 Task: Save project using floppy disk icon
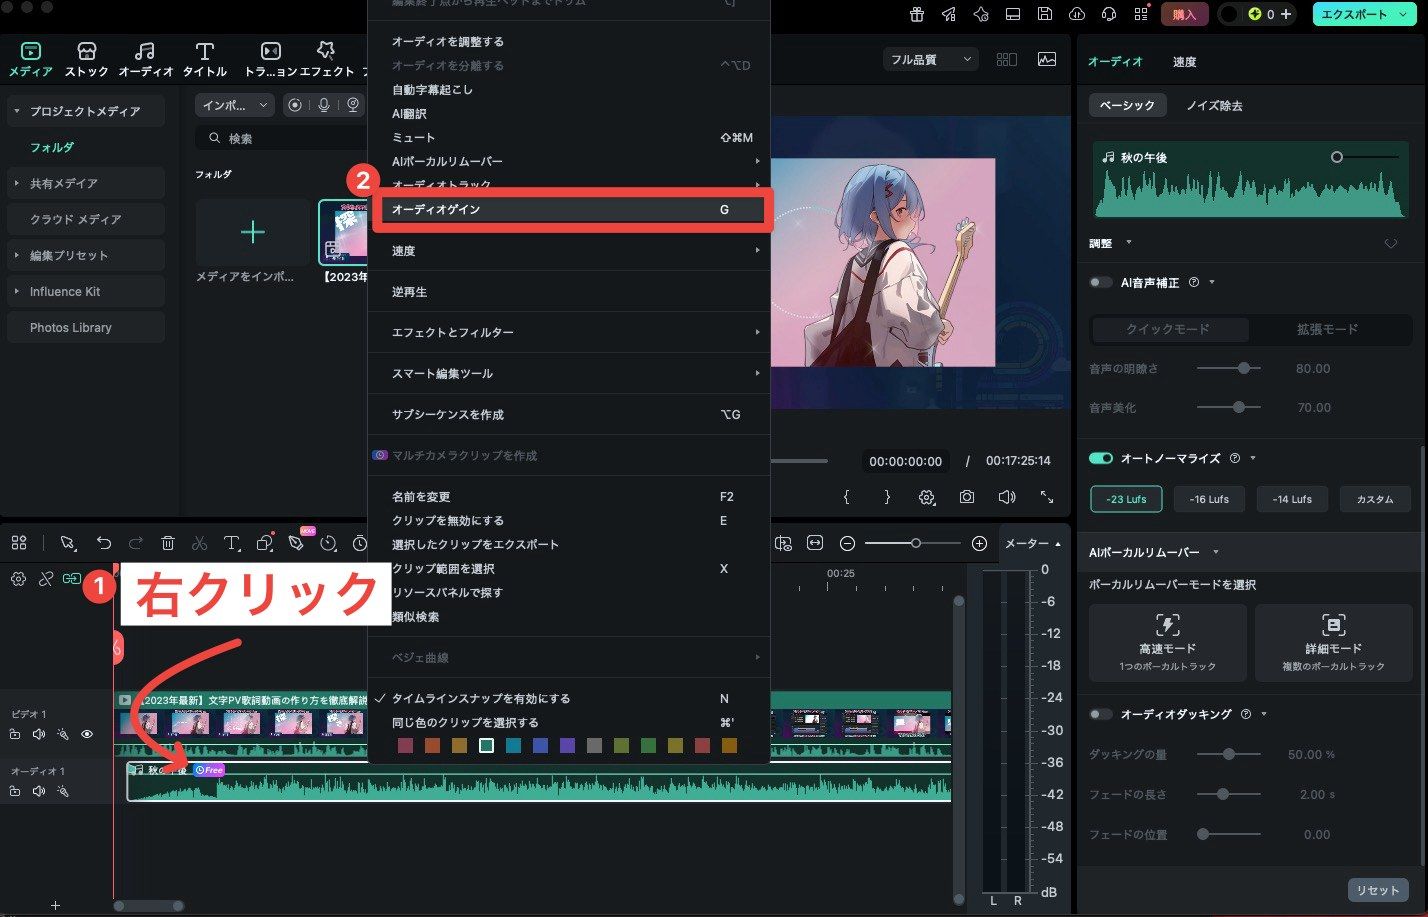pyautogui.click(x=1045, y=14)
